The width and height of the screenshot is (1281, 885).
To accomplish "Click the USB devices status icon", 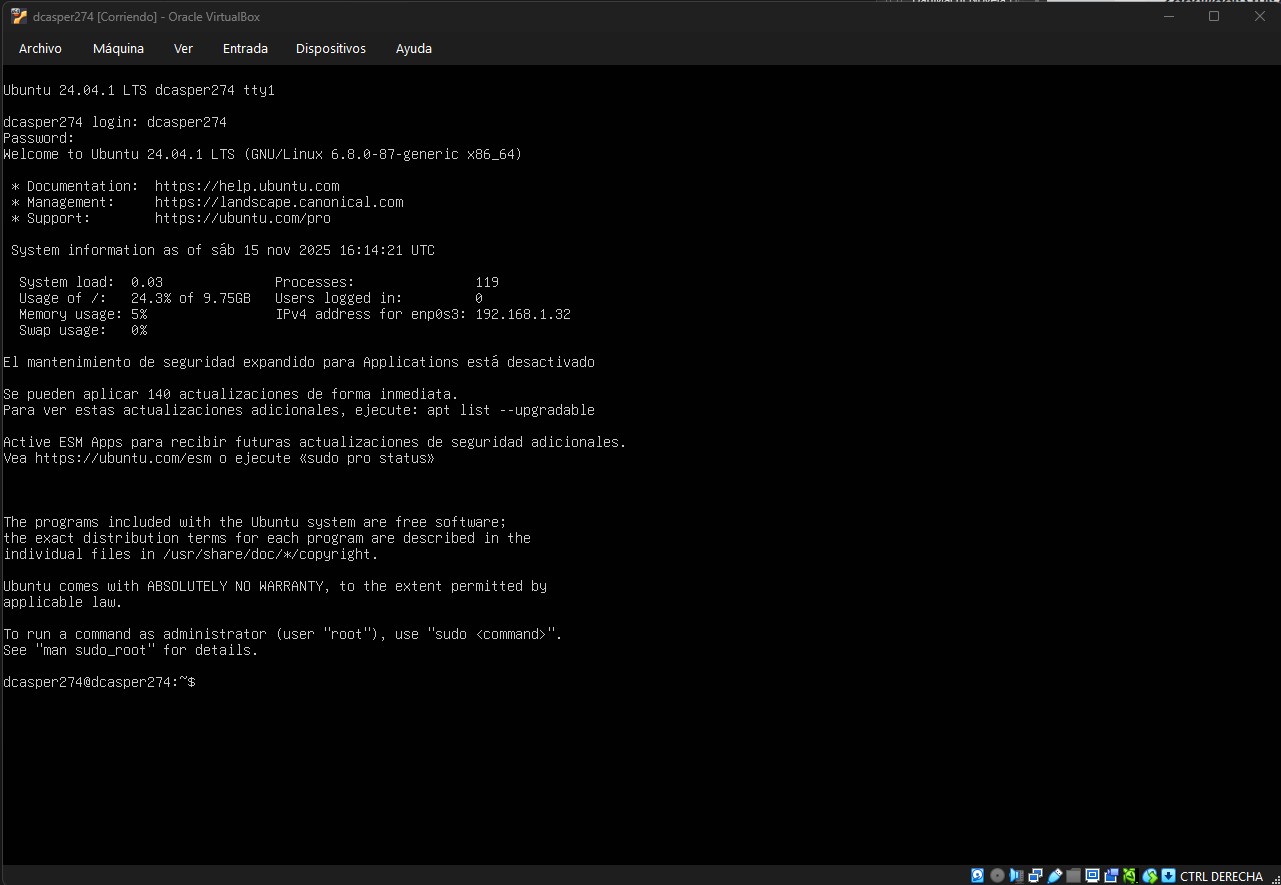I will tap(1054, 876).
